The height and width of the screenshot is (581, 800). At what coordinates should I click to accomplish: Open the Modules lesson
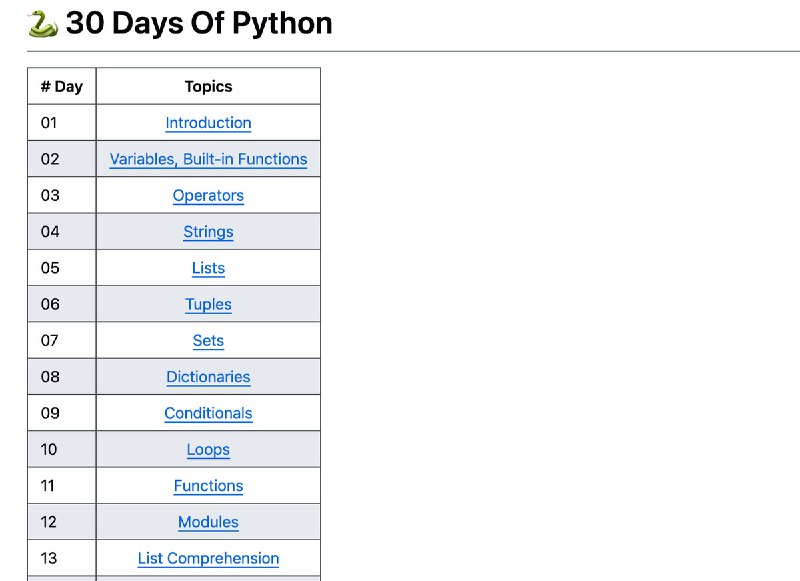pos(208,522)
